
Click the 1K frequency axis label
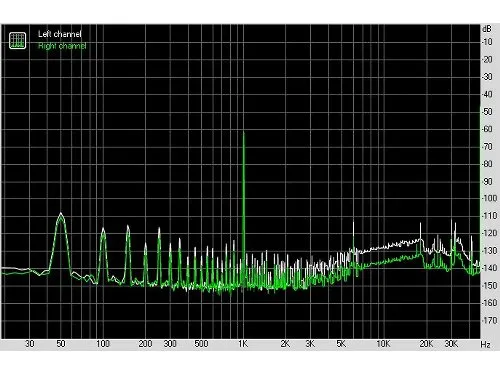point(243,344)
